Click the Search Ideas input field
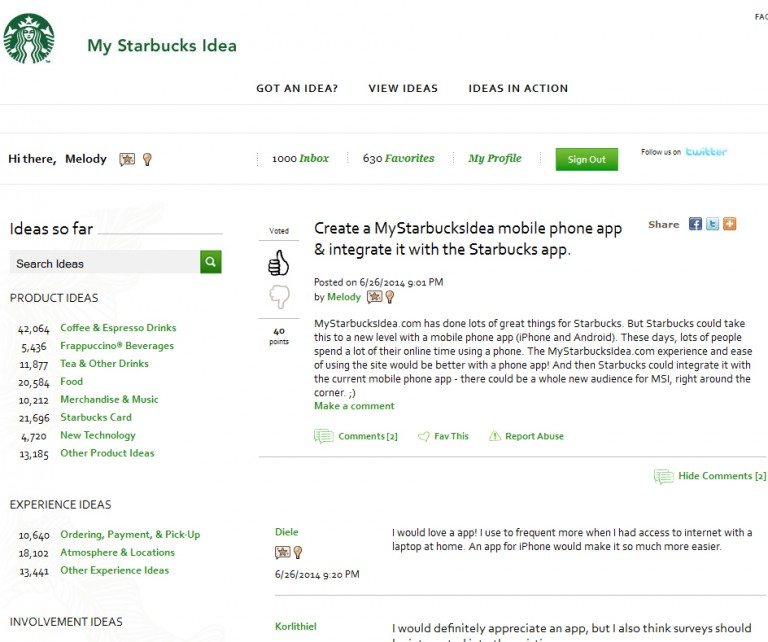 [x=105, y=262]
